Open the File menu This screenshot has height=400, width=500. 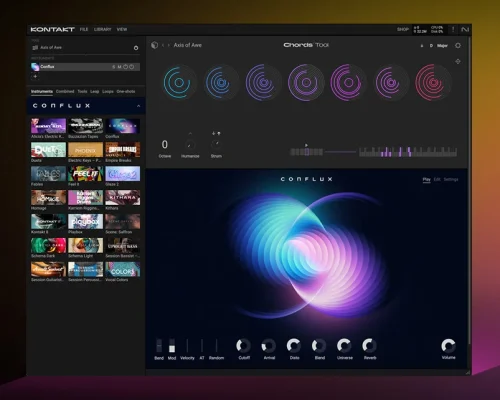[x=84, y=29]
